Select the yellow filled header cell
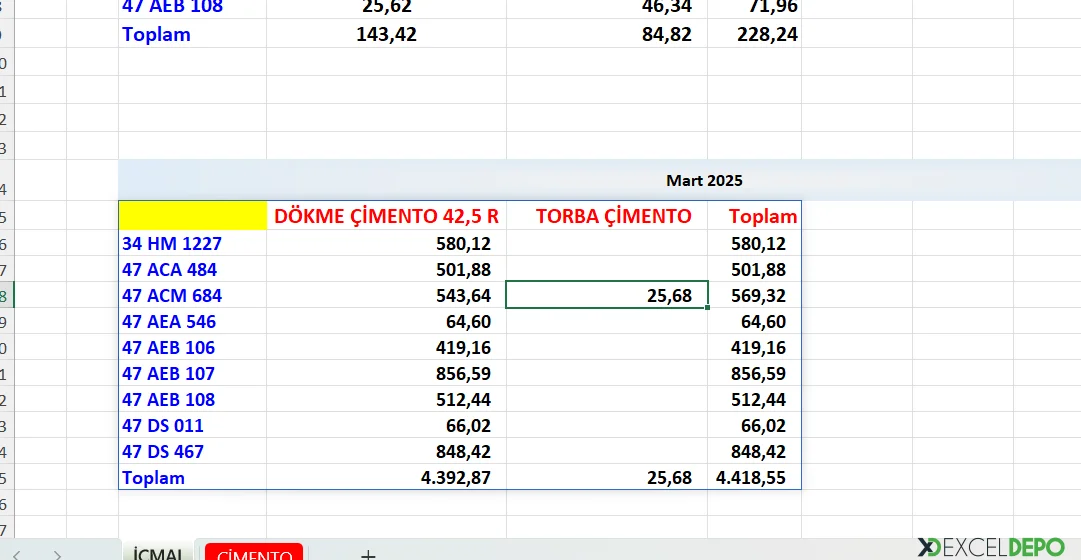The image size is (1081, 560). coord(192,216)
